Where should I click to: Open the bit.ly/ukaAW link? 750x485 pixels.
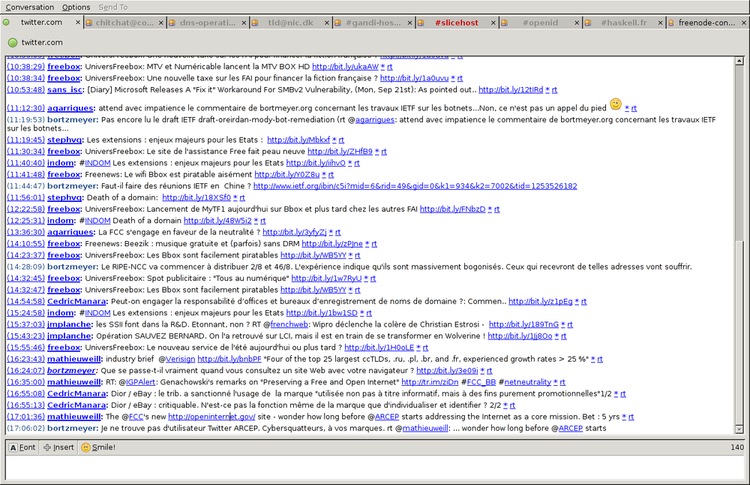345,67
